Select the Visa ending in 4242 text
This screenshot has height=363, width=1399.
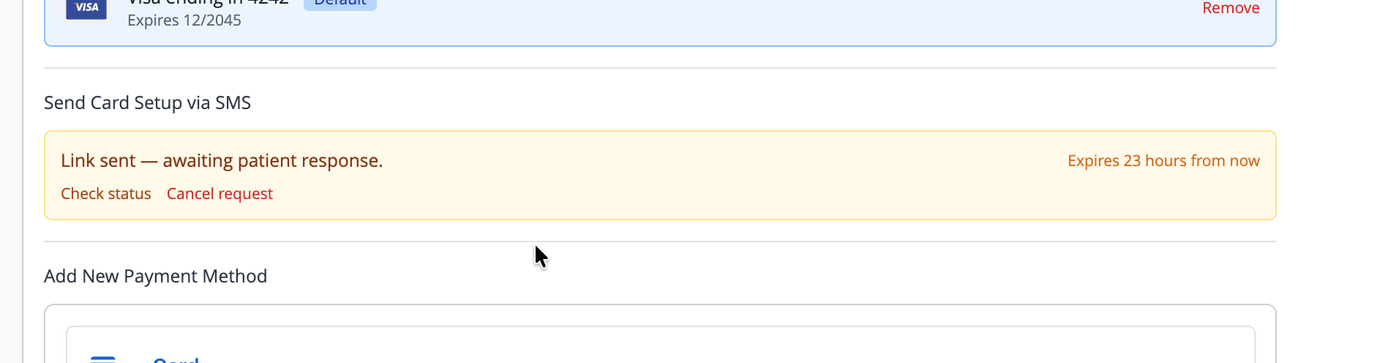click(x=208, y=3)
